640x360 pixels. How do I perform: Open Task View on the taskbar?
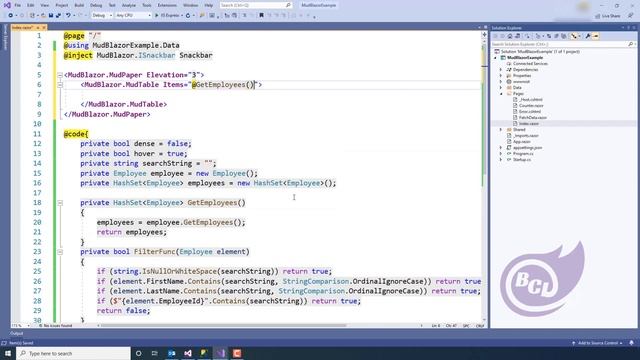coord(155,353)
